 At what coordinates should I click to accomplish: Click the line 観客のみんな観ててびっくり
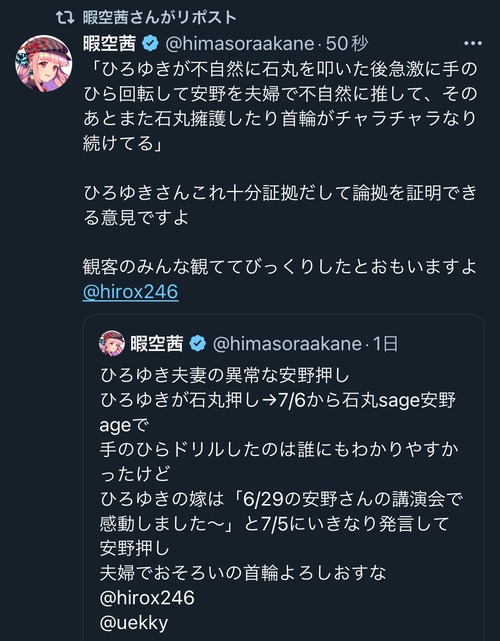pyautogui.click(x=280, y=267)
